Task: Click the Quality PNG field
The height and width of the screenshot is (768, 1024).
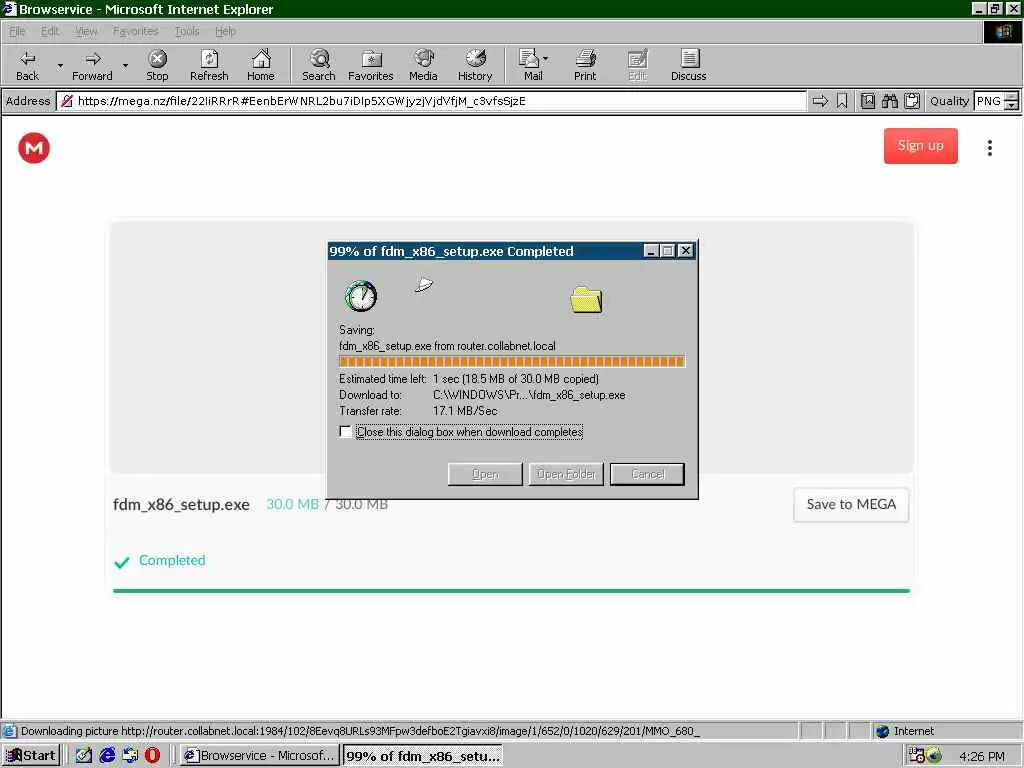Action: 989,101
